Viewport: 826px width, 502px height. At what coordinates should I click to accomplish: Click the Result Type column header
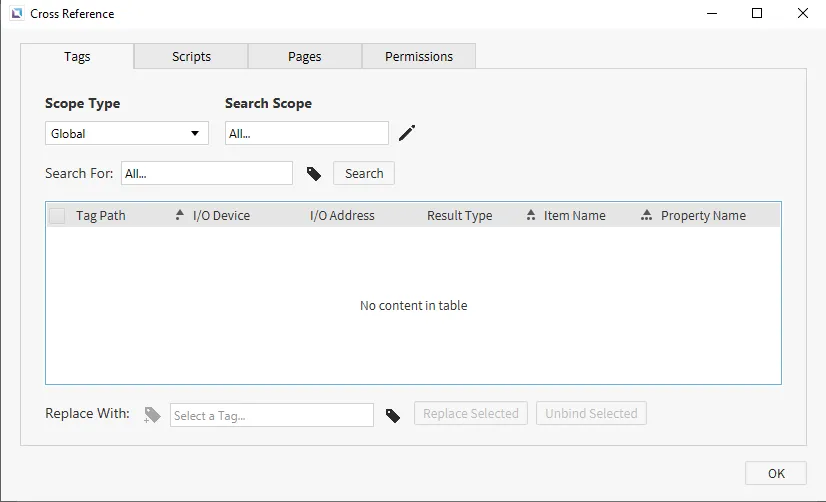(x=459, y=215)
